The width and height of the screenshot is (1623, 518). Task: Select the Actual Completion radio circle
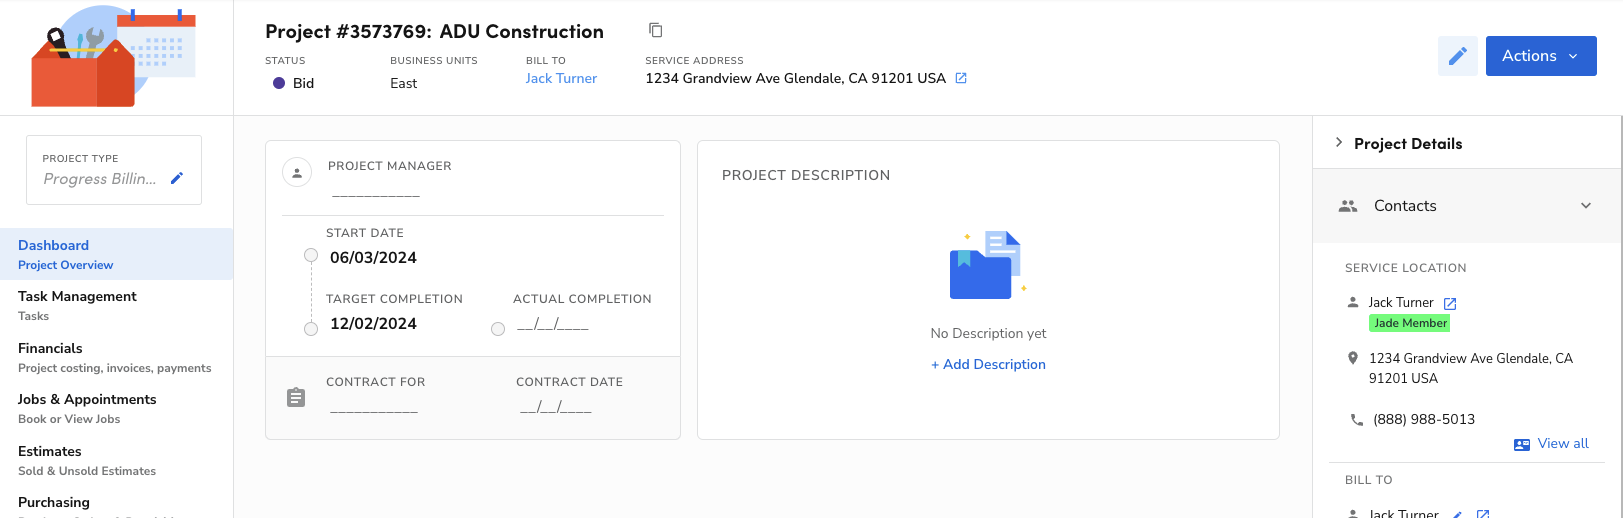pos(498,329)
